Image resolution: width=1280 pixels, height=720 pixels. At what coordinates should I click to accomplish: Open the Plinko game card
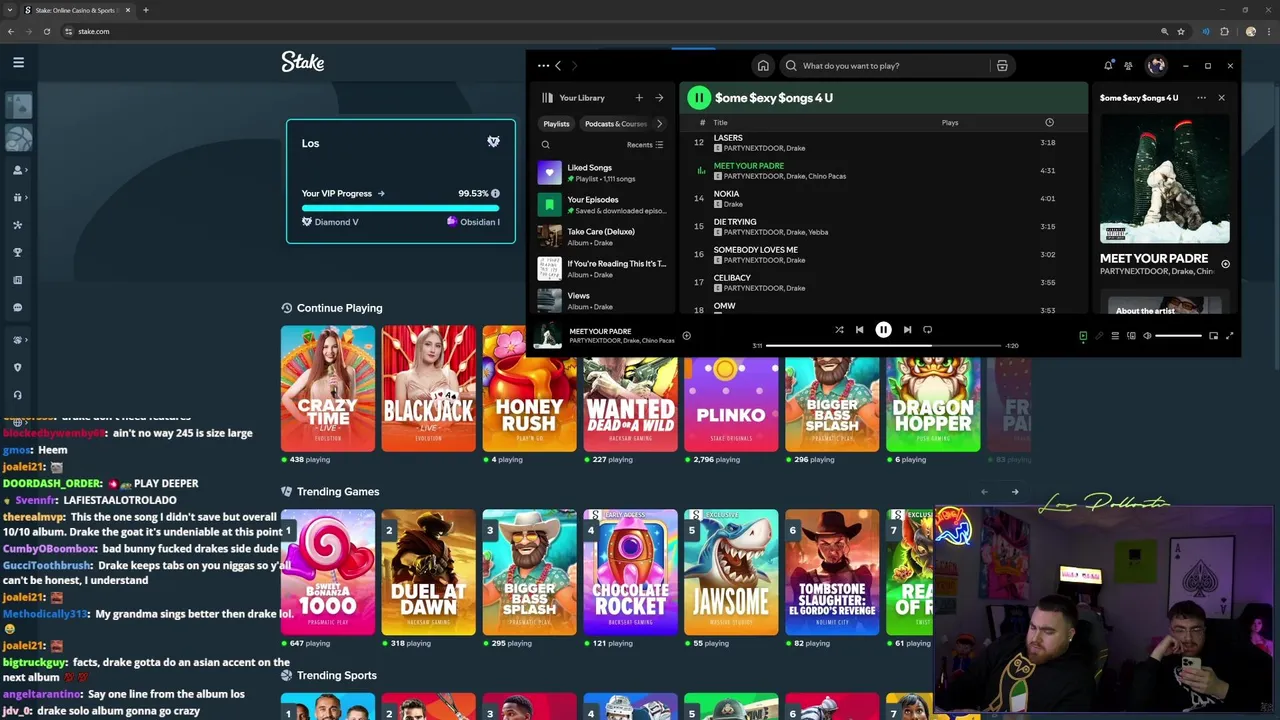[731, 403]
